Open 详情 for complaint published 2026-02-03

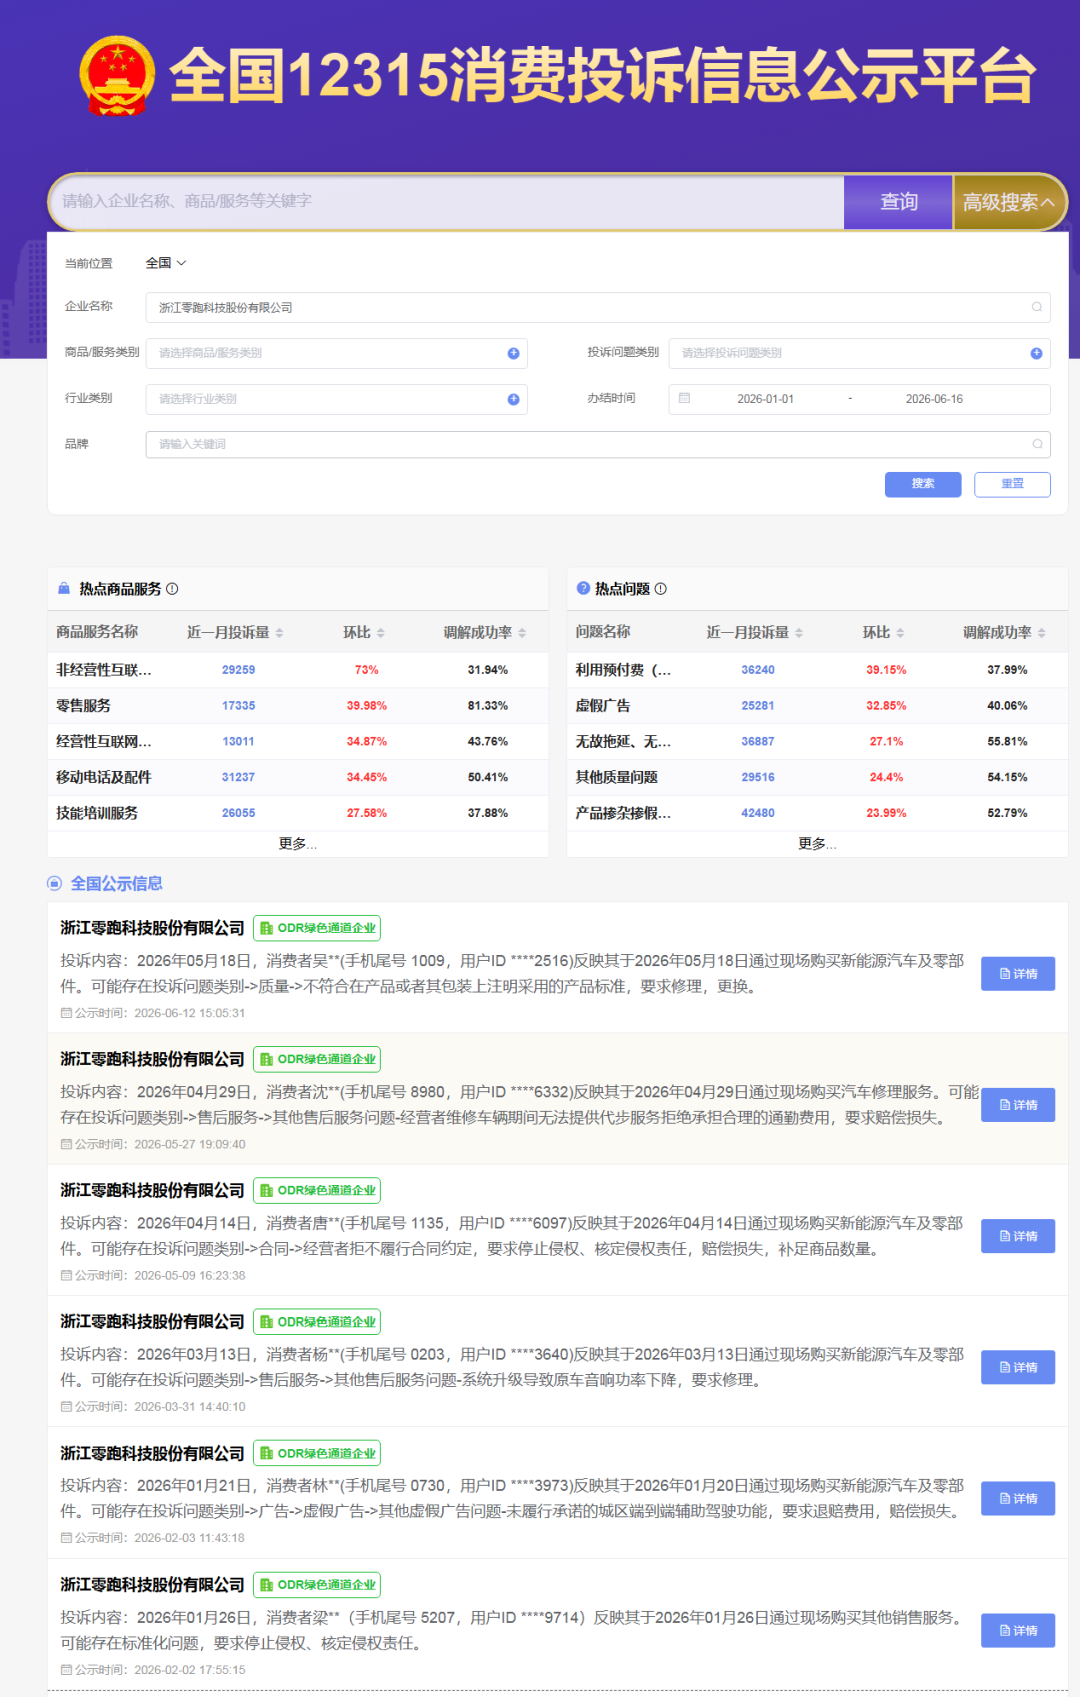click(1018, 1498)
